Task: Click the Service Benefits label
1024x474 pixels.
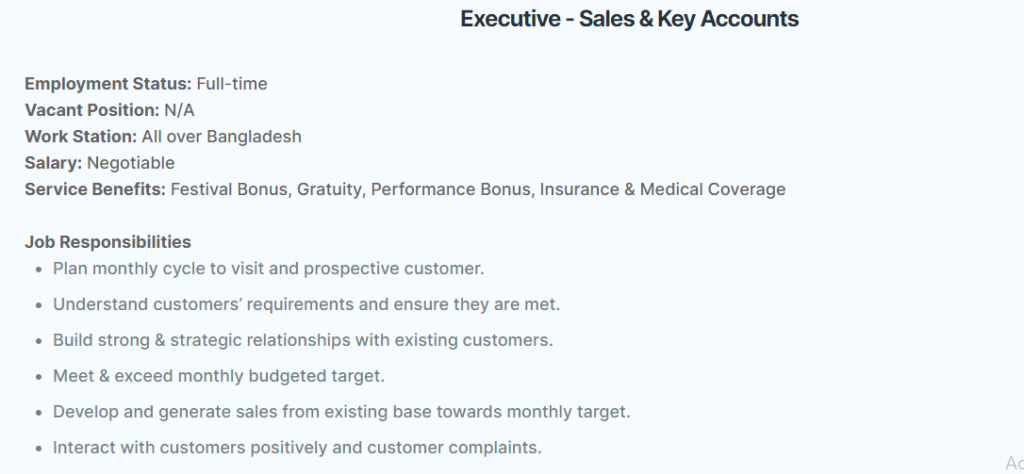Action: 95,189
